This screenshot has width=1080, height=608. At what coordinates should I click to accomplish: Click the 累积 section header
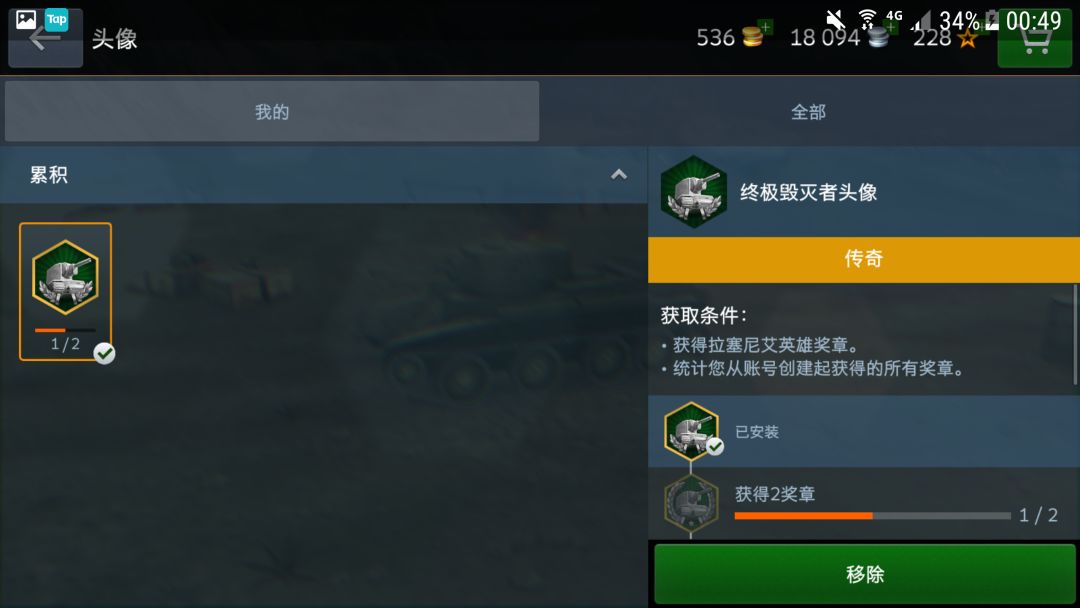(x=324, y=175)
